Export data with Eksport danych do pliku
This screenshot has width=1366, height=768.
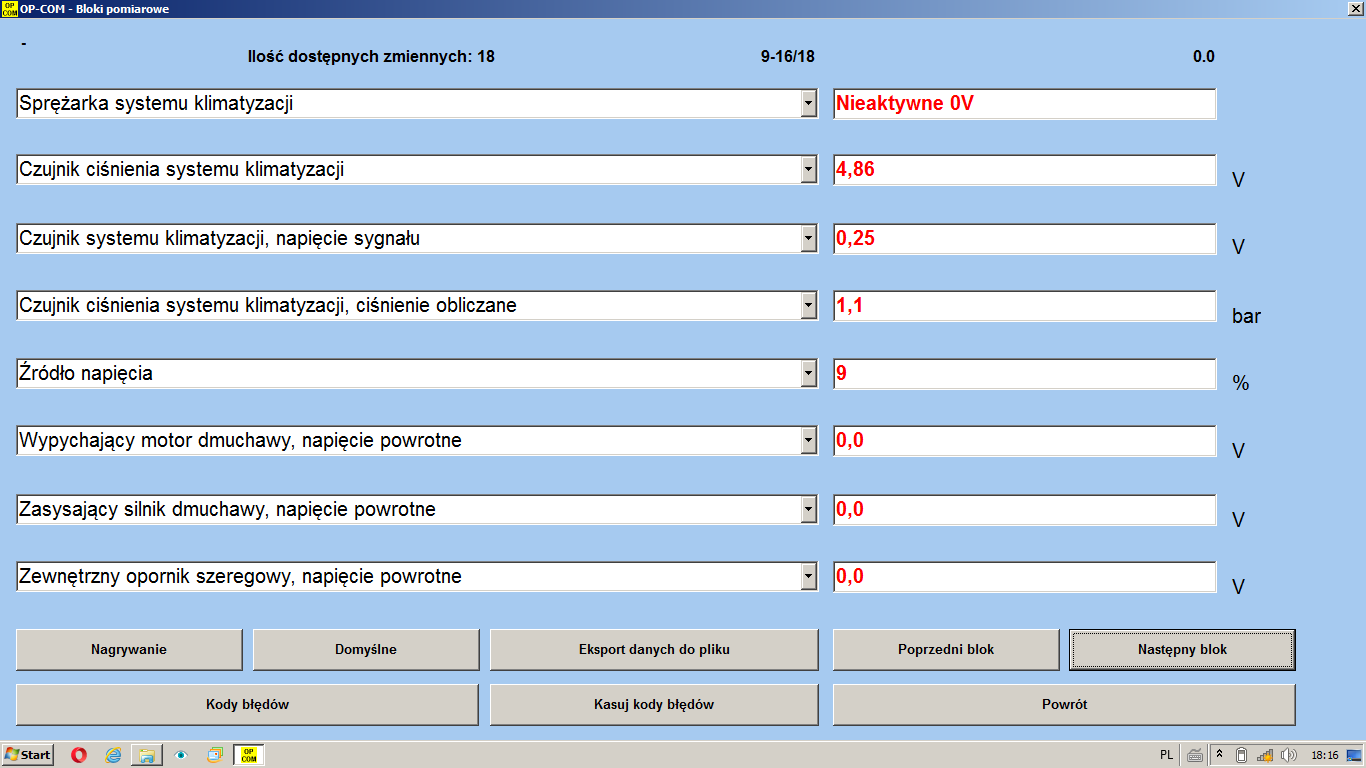click(x=654, y=649)
